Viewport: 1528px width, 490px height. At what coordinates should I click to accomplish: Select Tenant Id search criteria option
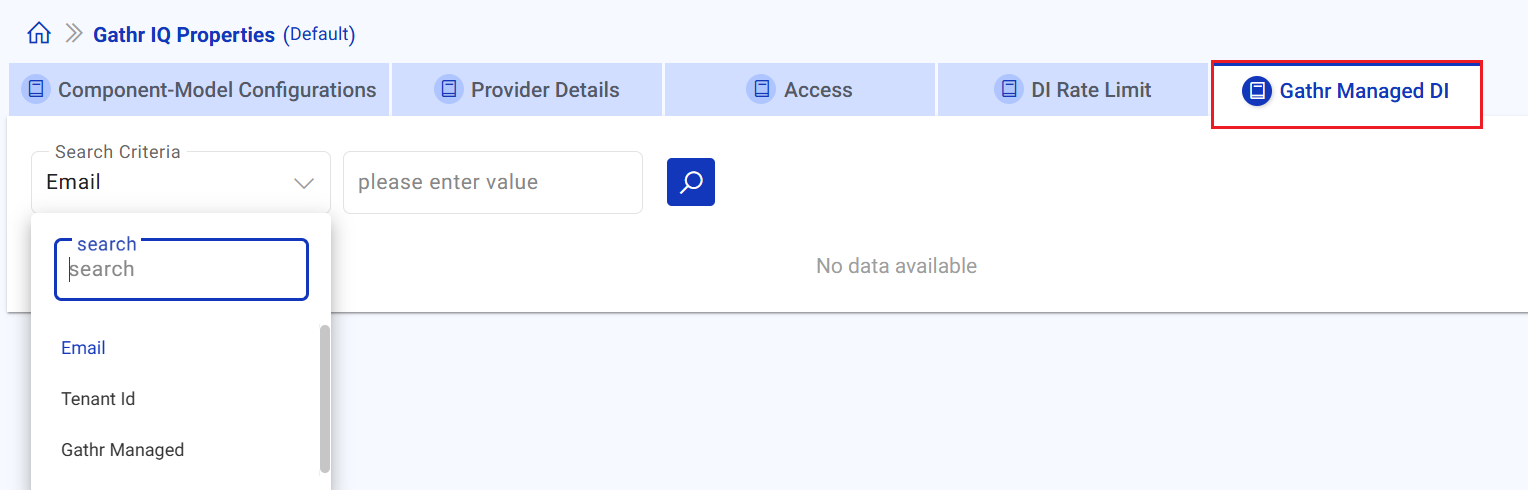coord(98,399)
